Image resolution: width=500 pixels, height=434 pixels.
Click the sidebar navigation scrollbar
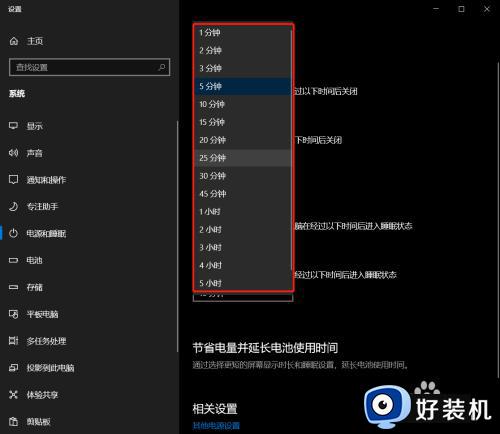177,237
